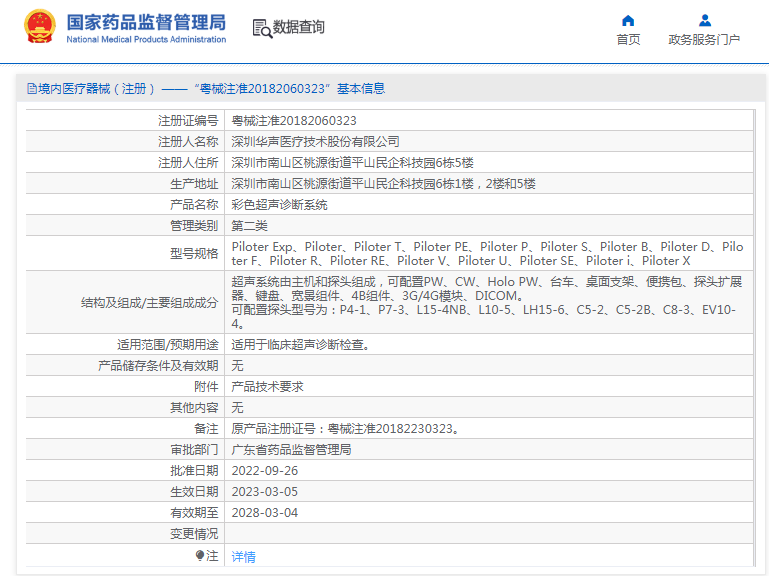
Task: Click the 结构及组成/主要组成成分 label
Action: tap(150, 303)
